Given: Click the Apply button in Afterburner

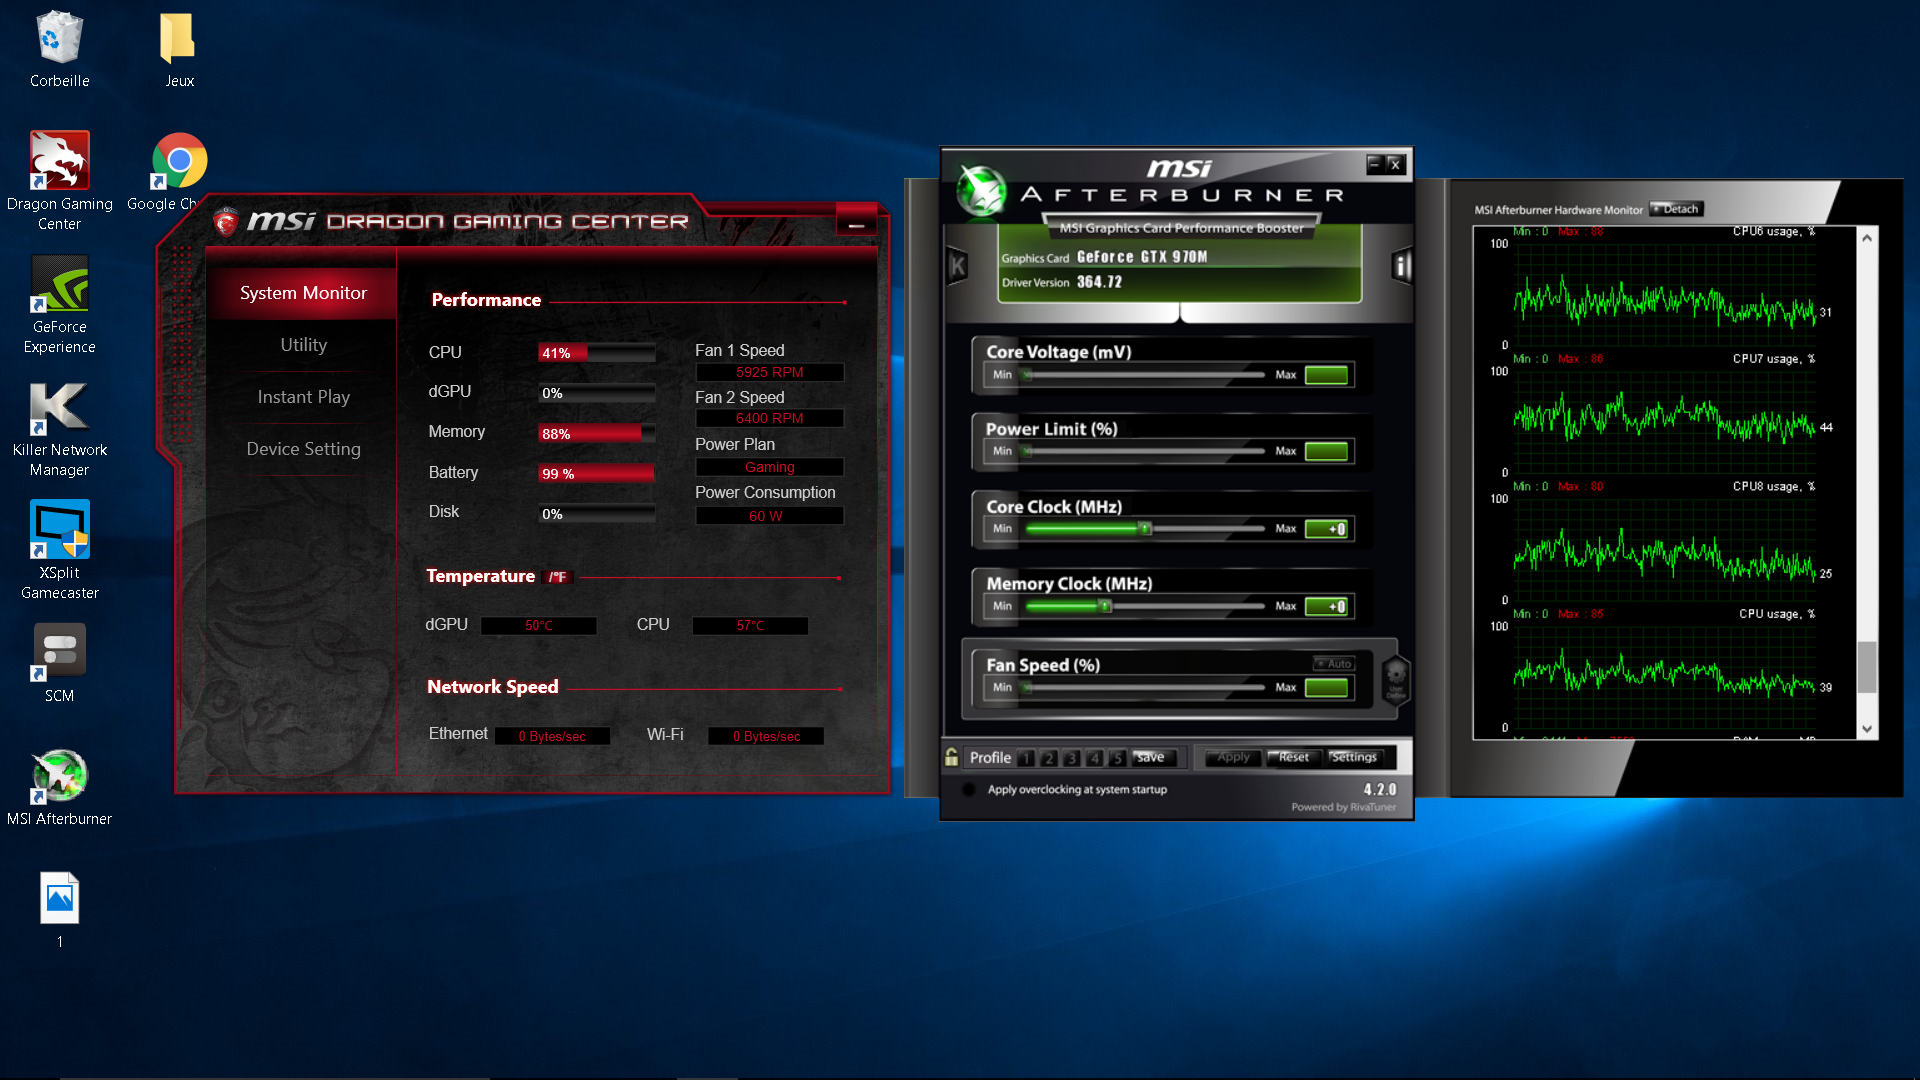Looking at the screenshot, I should (x=1233, y=757).
